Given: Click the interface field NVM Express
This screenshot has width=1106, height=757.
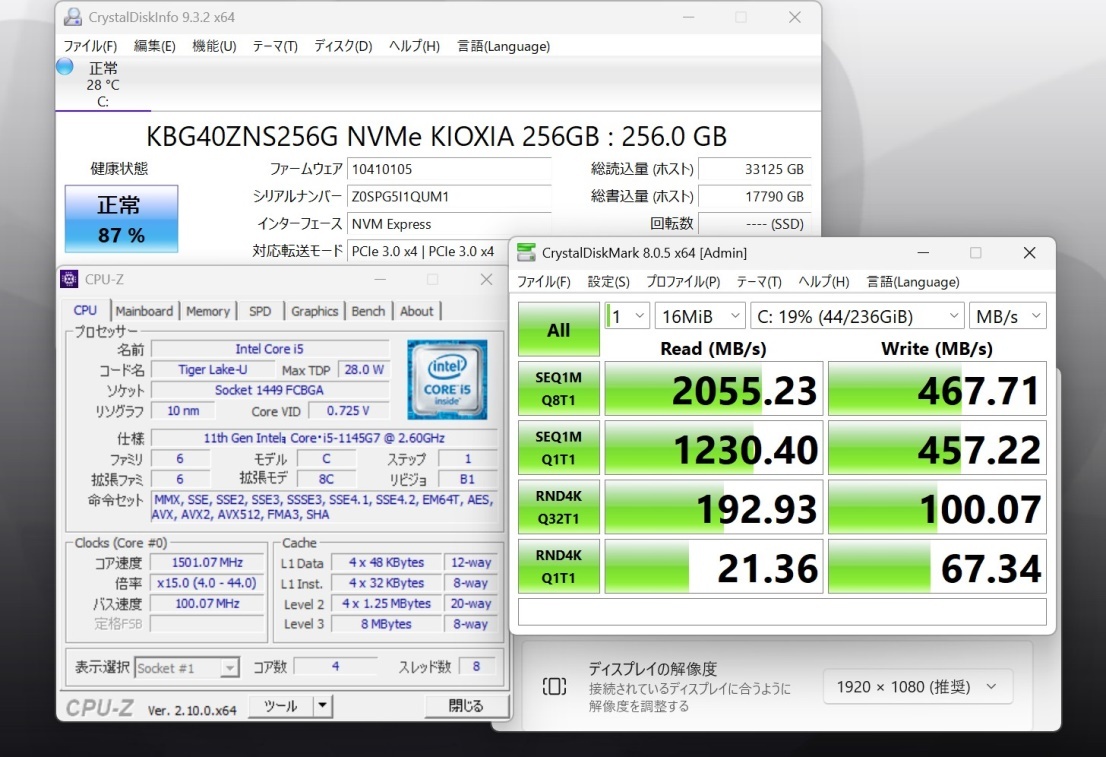Looking at the screenshot, I should point(449,224).
